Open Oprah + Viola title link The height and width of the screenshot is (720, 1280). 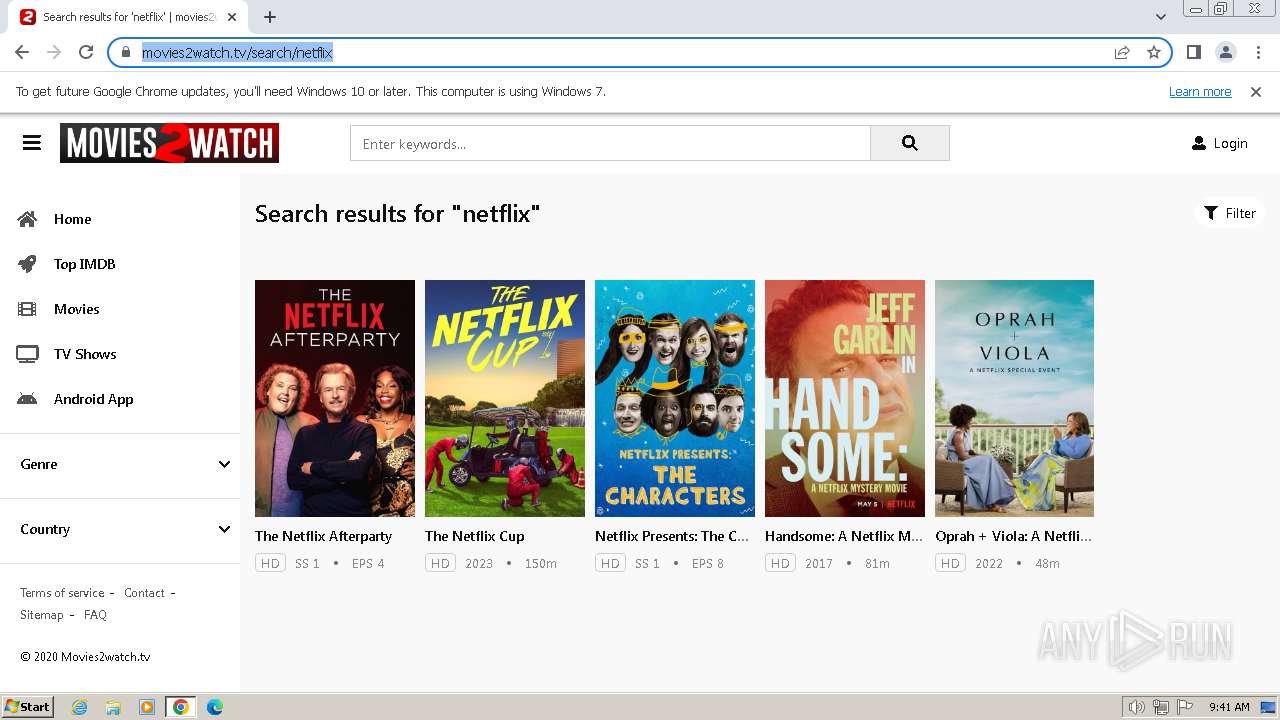1013,536
